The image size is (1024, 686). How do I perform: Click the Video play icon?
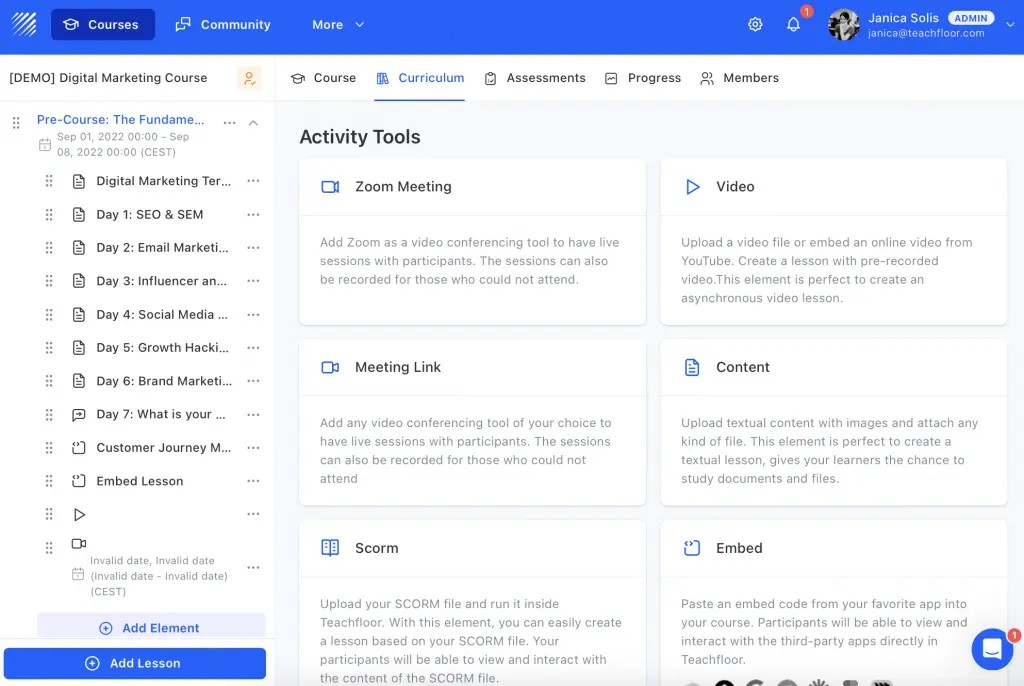[692, 187]
